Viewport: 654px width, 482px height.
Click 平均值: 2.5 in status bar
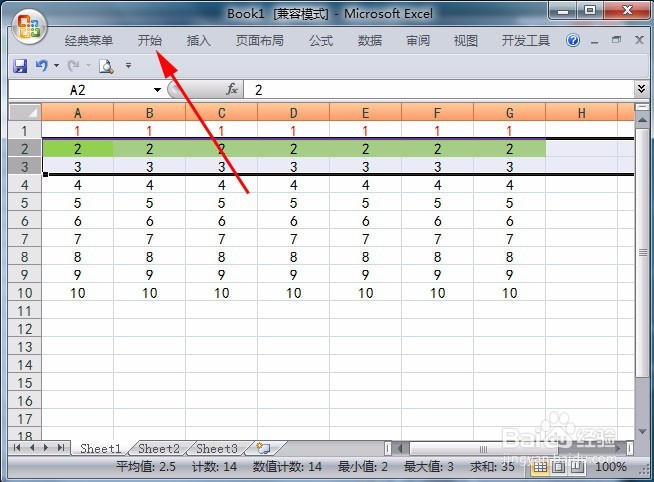(x=146, y=467)
